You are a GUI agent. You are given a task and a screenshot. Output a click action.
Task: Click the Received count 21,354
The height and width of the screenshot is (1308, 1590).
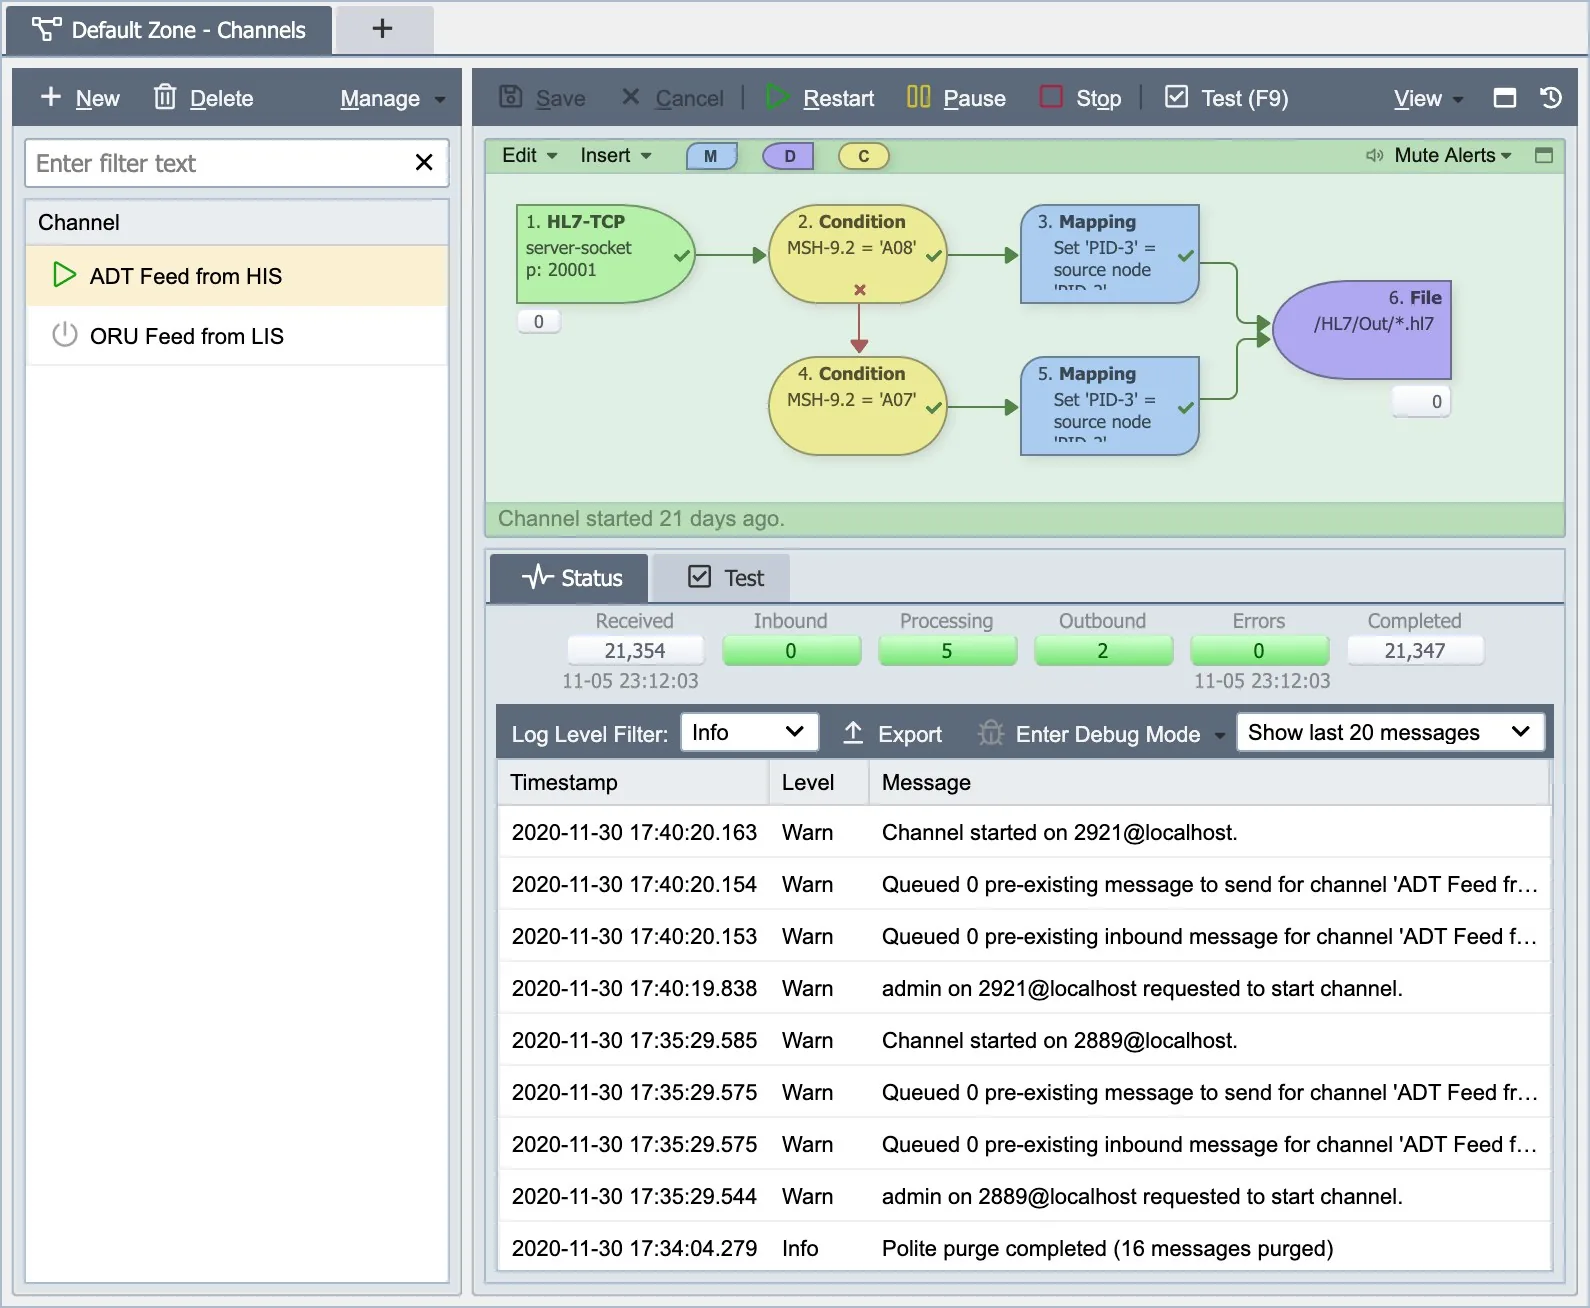pyautogui.click(x=635, y=651)
